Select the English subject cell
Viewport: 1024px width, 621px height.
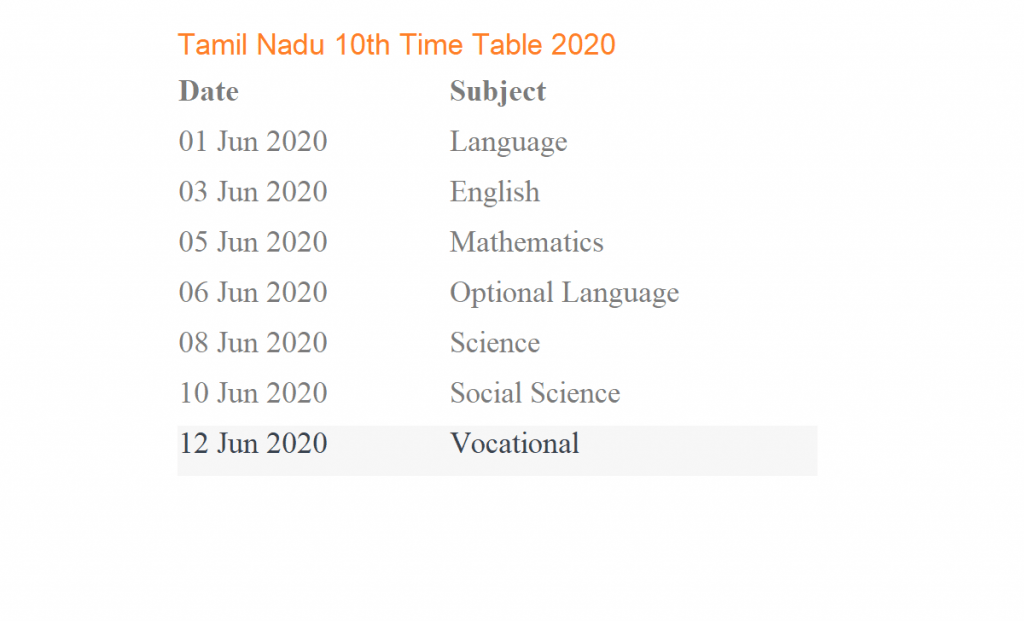[x=495, y=192]
